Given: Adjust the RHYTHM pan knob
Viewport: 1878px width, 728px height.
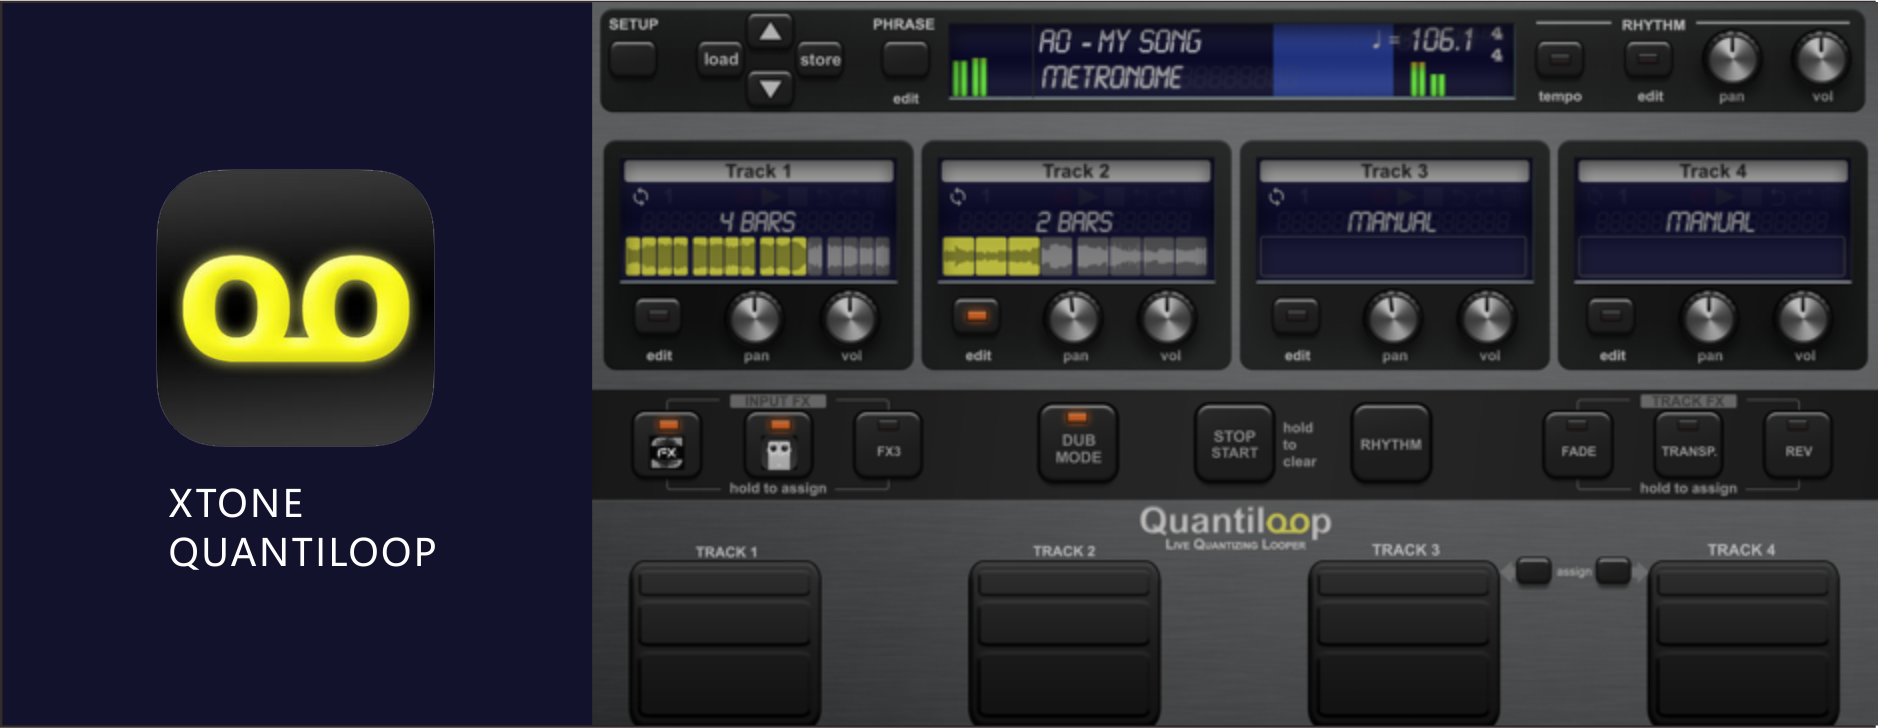Looking at the screenshot, I should 1732,57.
